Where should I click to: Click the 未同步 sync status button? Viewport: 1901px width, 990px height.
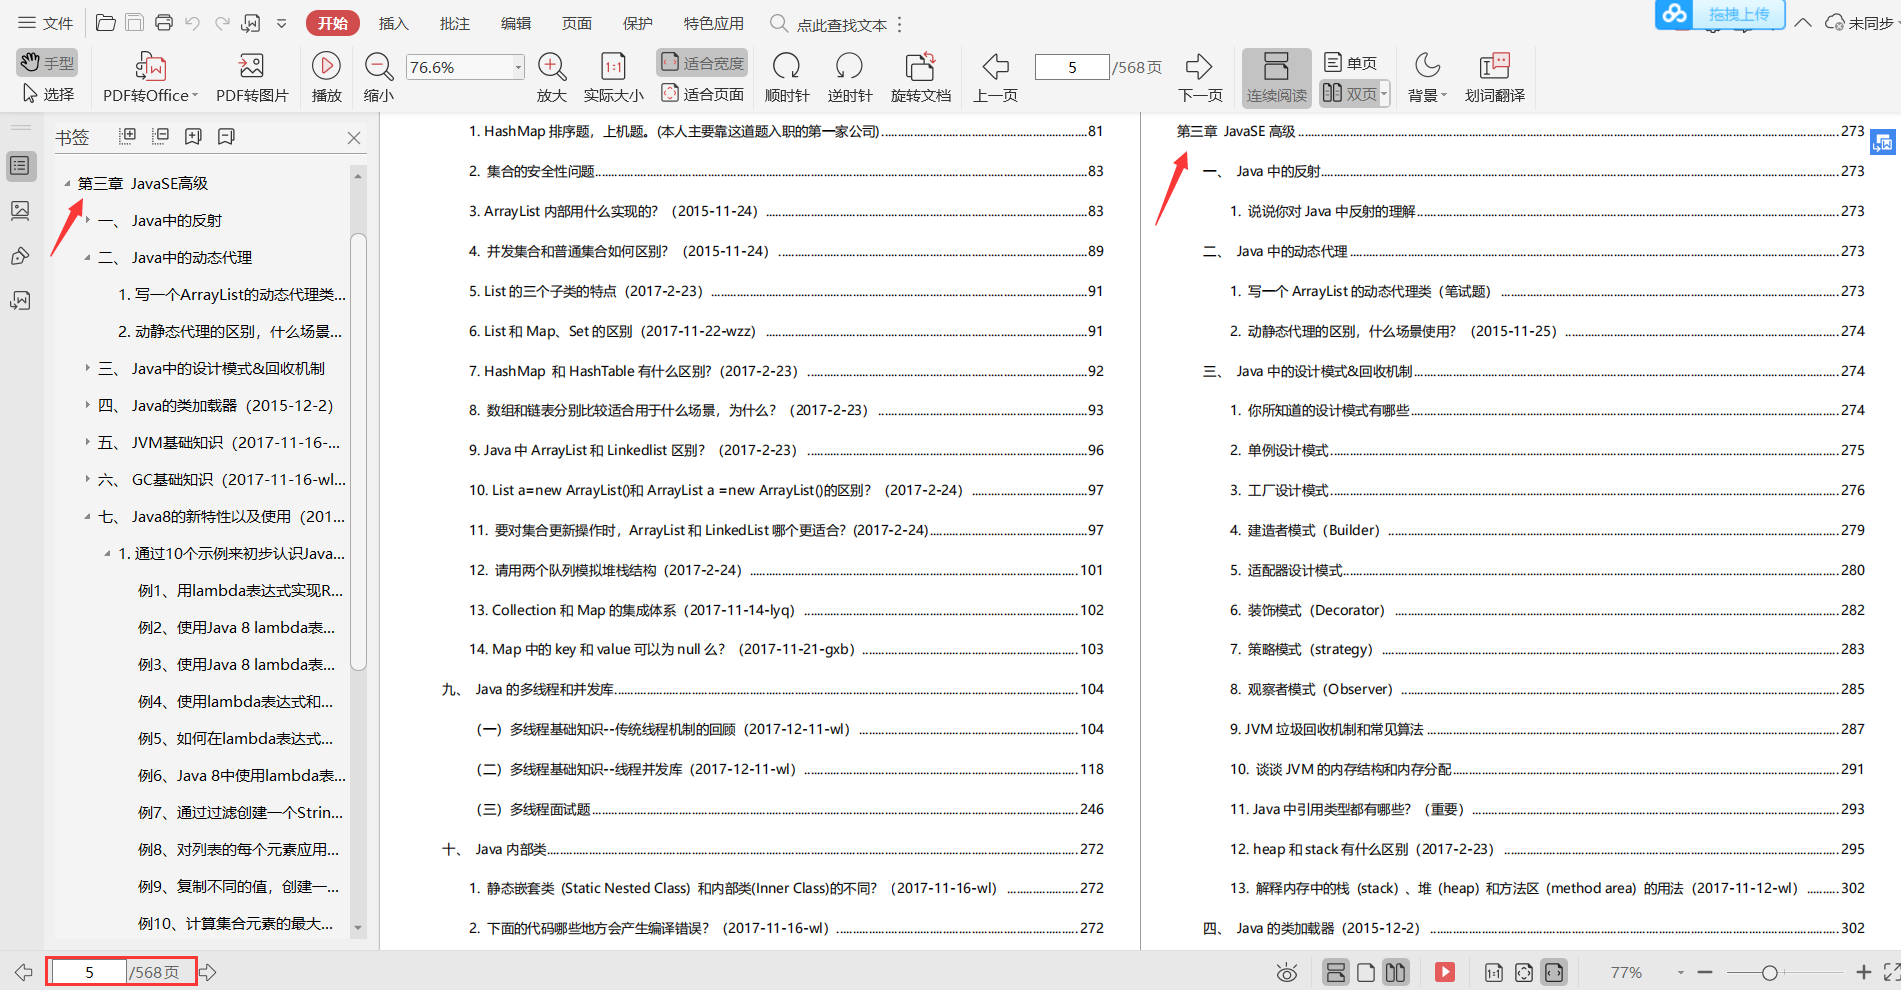(x=1859, y=23)
